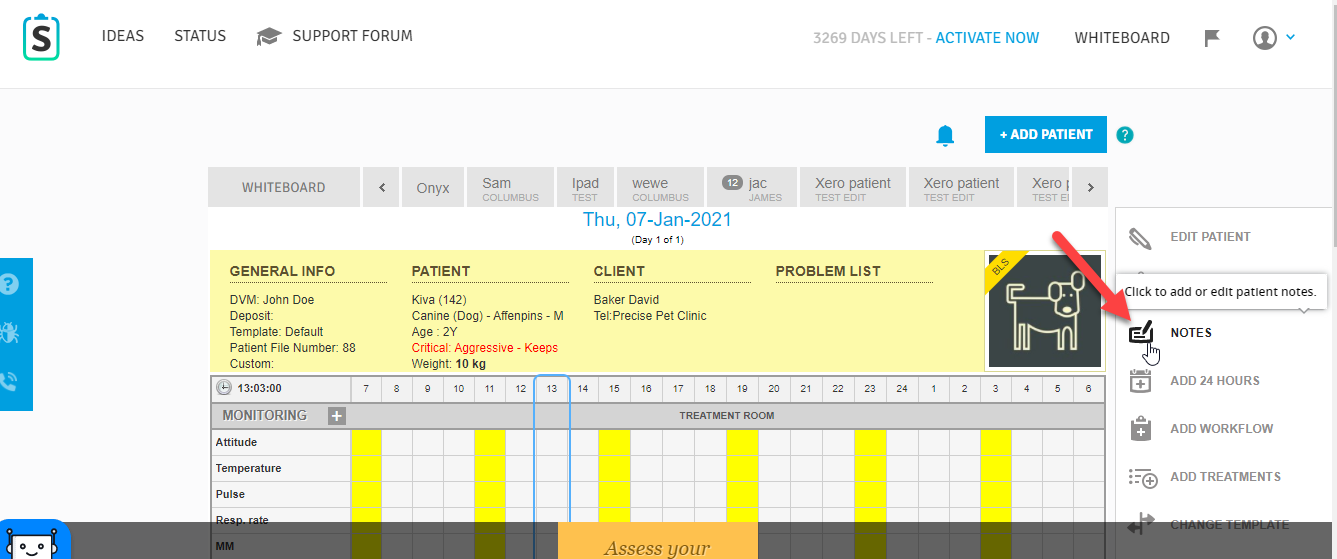This screenshot has width=1337, height=559.
Task: Choose Notes from side menu
Action: coord(1191,333)
